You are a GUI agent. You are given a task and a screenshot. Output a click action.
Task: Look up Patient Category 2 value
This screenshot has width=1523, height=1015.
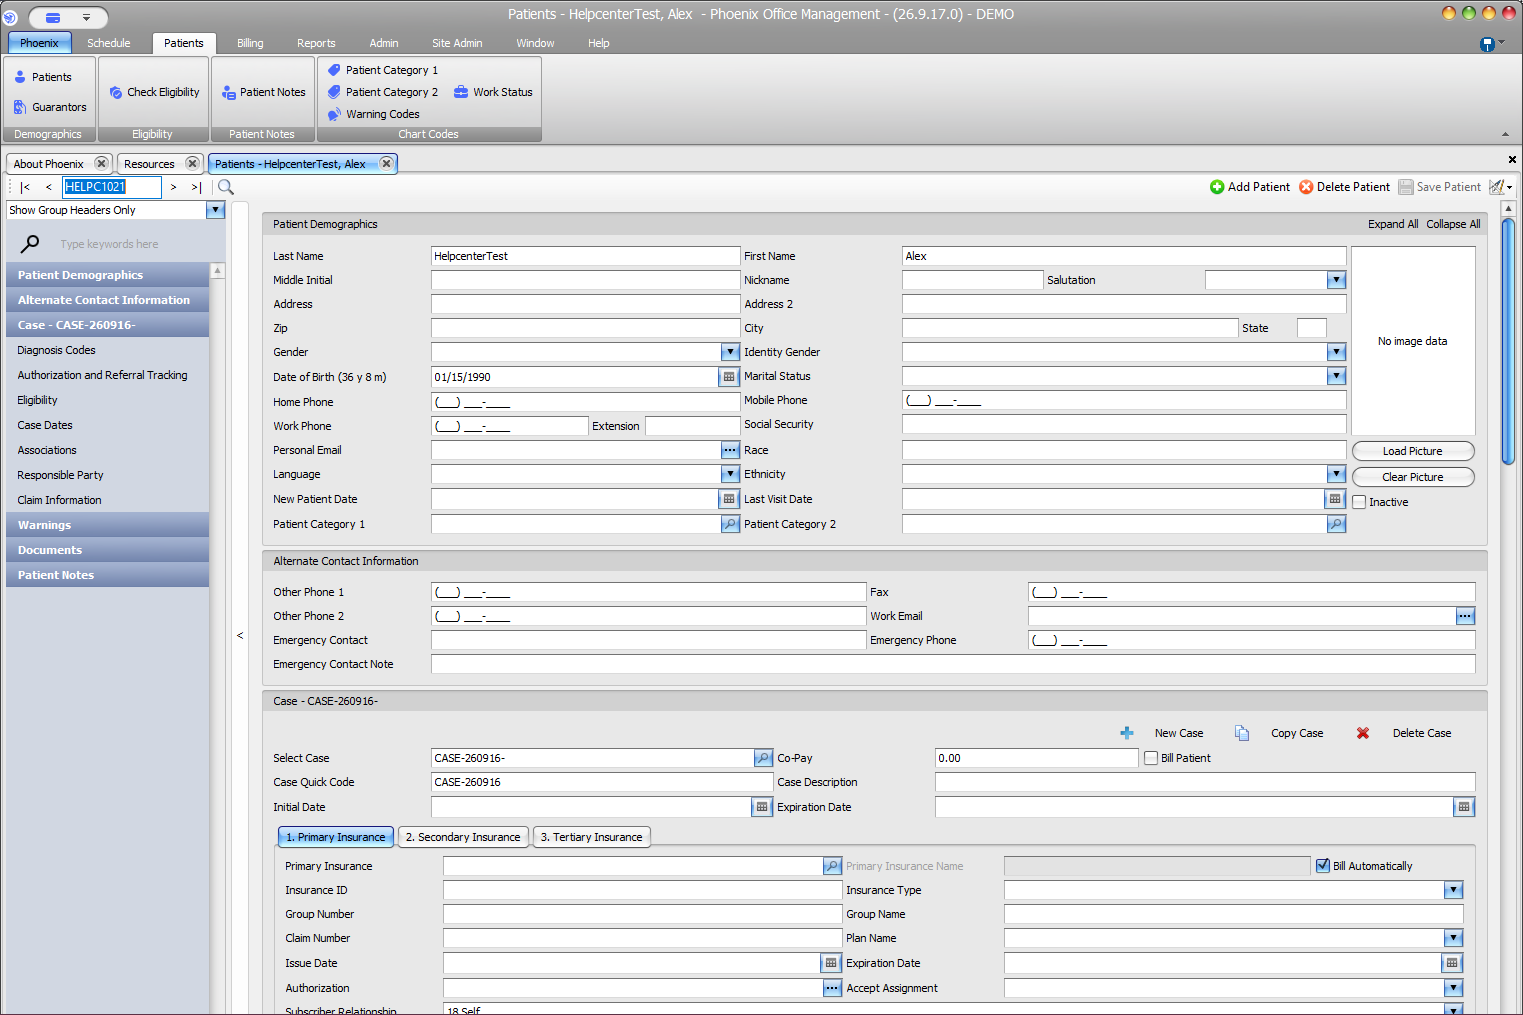(1336, 524)
